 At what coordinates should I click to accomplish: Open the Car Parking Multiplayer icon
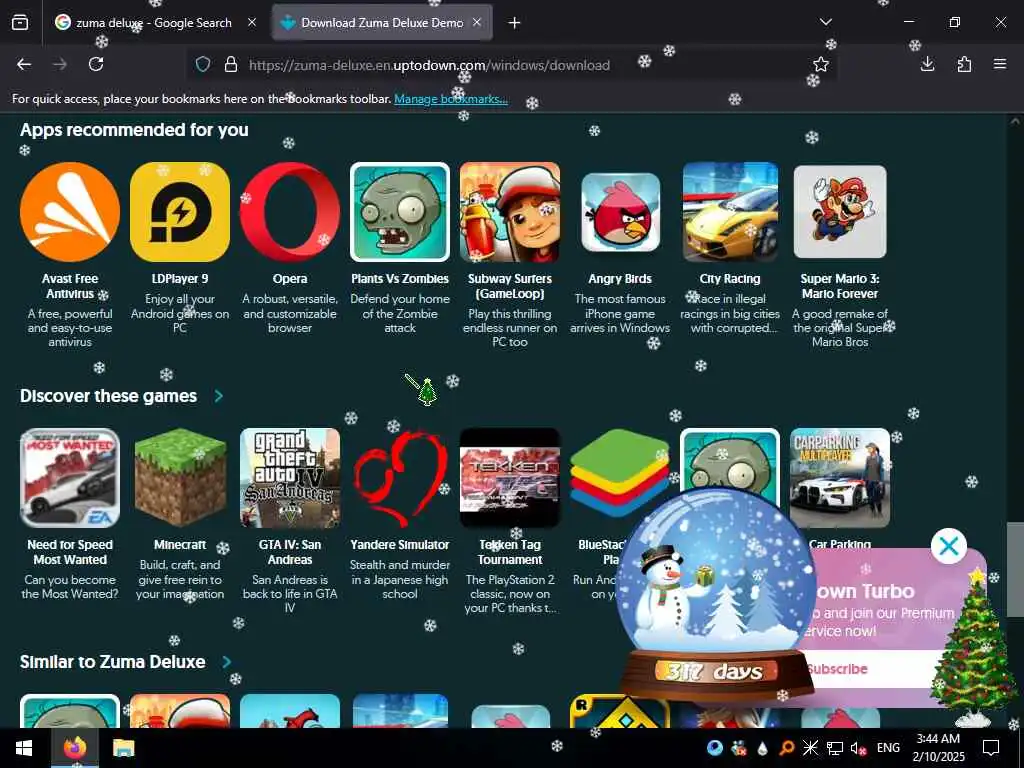(x=840, y=478)
